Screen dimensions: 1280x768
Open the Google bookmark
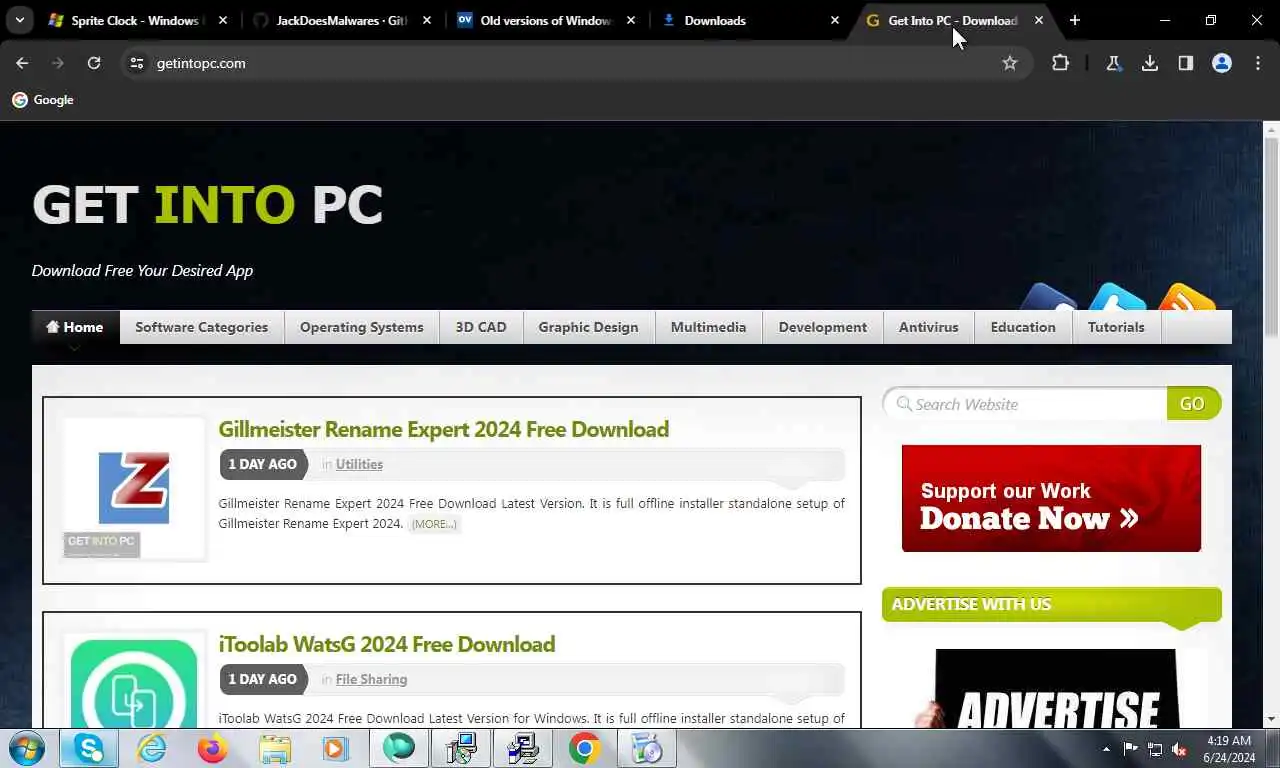(43, 100)
